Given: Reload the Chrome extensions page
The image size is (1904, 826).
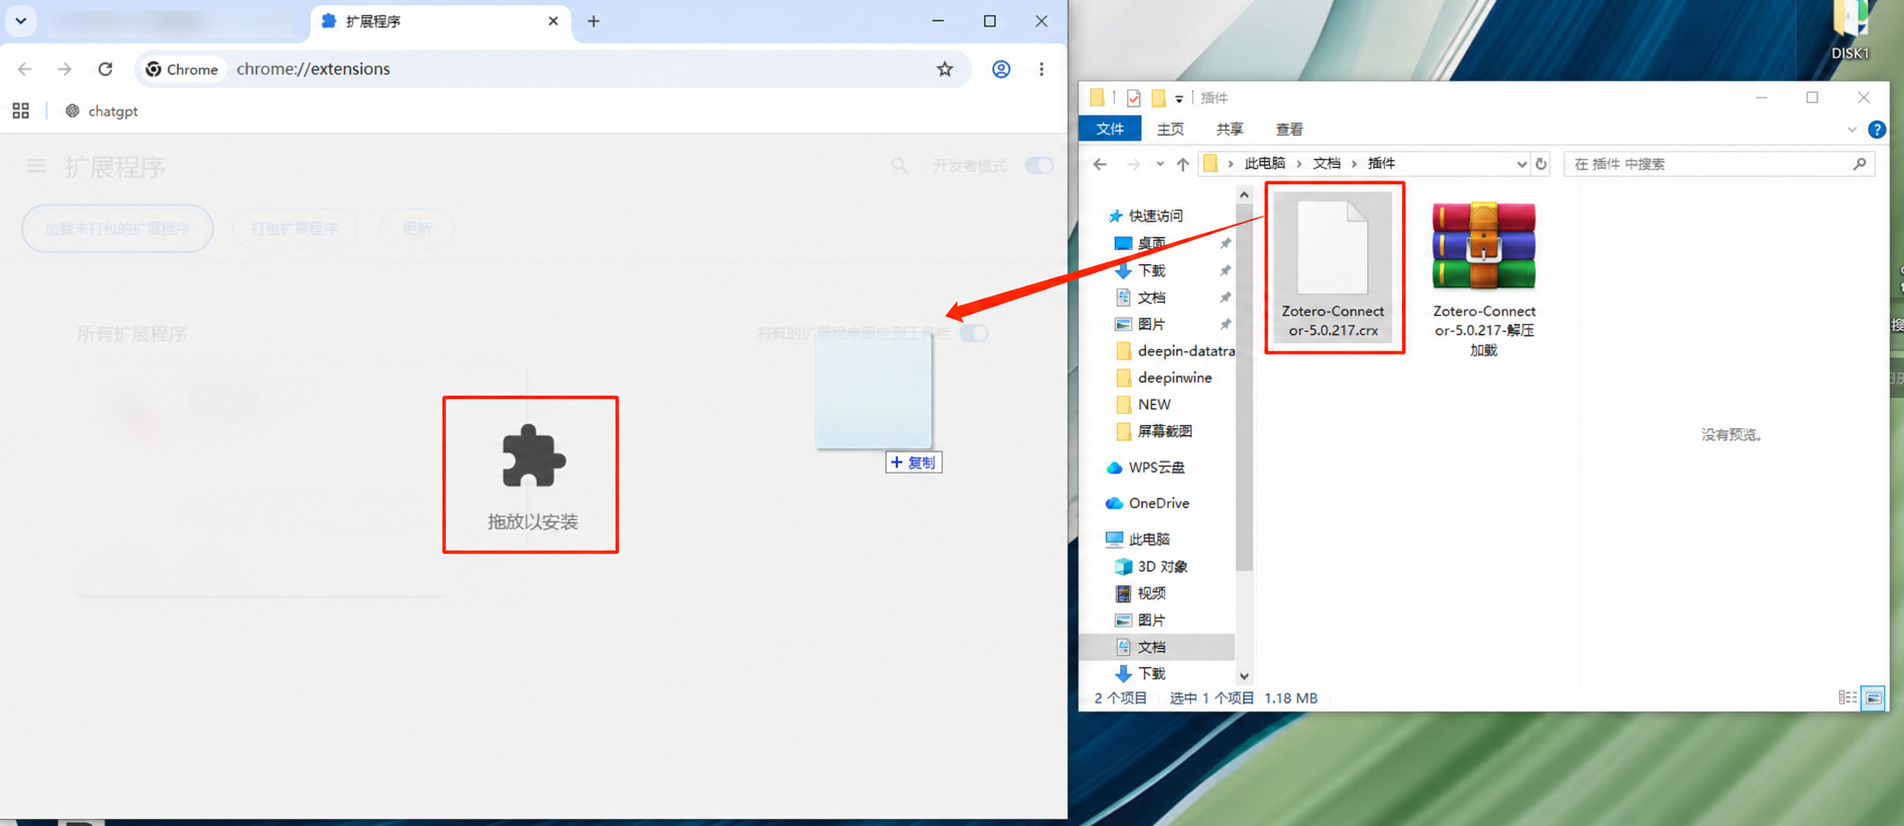Looking at the screenshot, I should pos(105,69).
